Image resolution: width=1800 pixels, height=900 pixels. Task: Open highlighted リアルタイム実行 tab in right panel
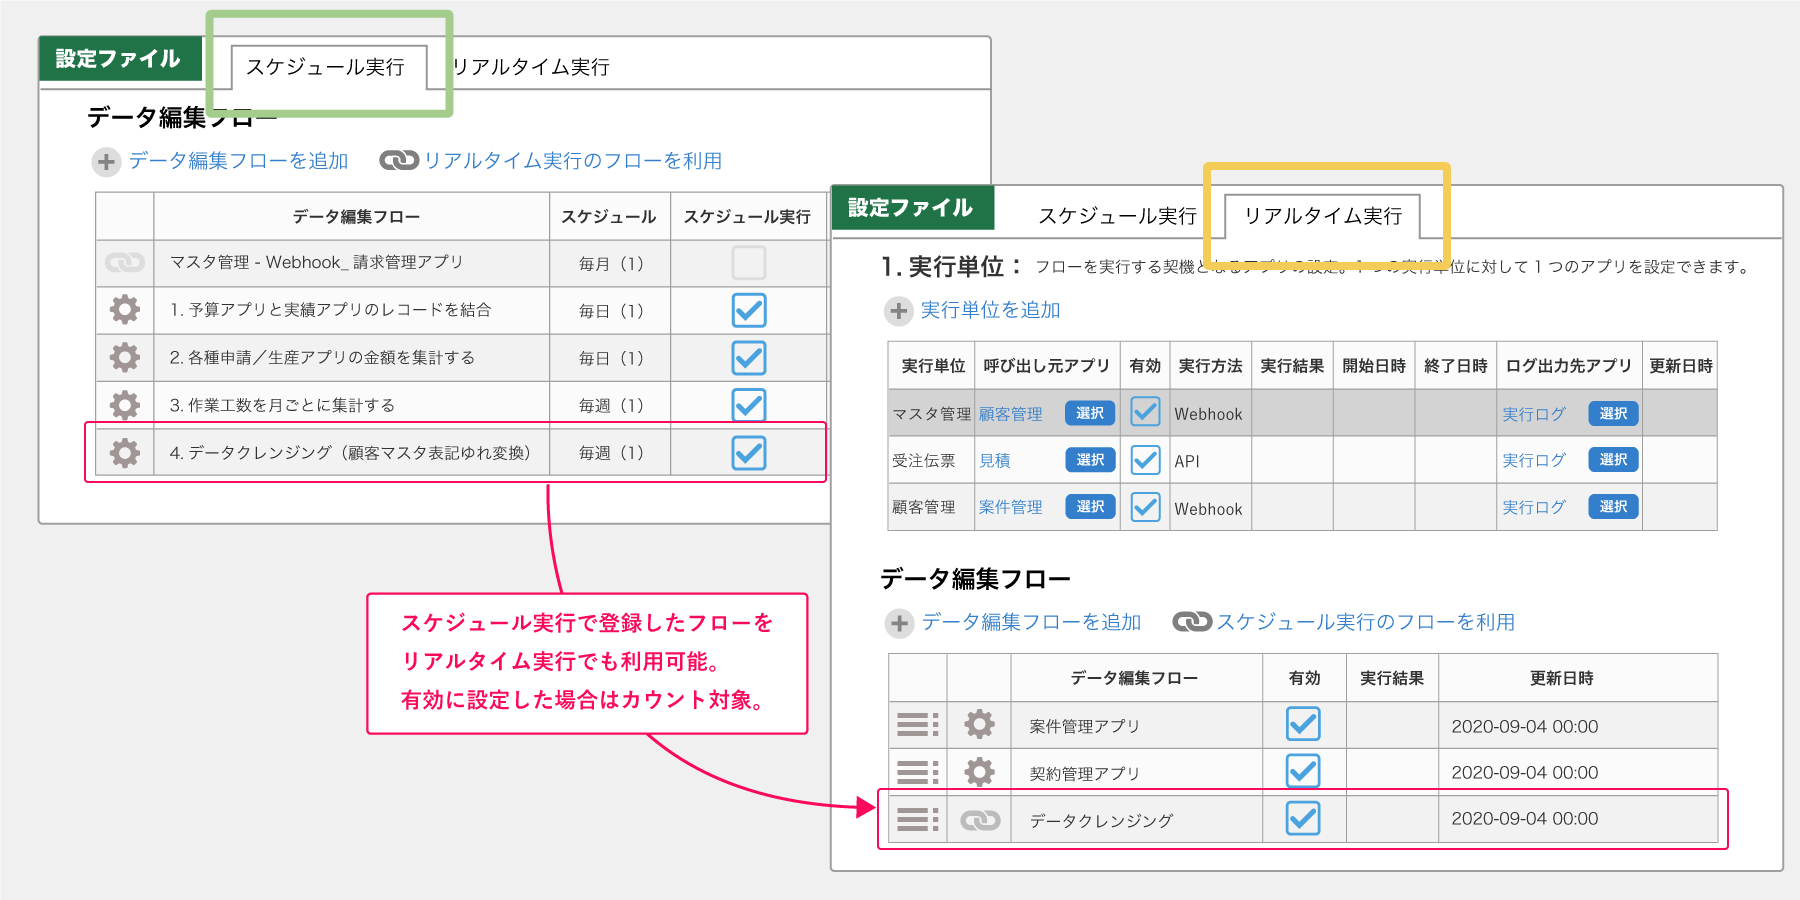pos(1322,216)
